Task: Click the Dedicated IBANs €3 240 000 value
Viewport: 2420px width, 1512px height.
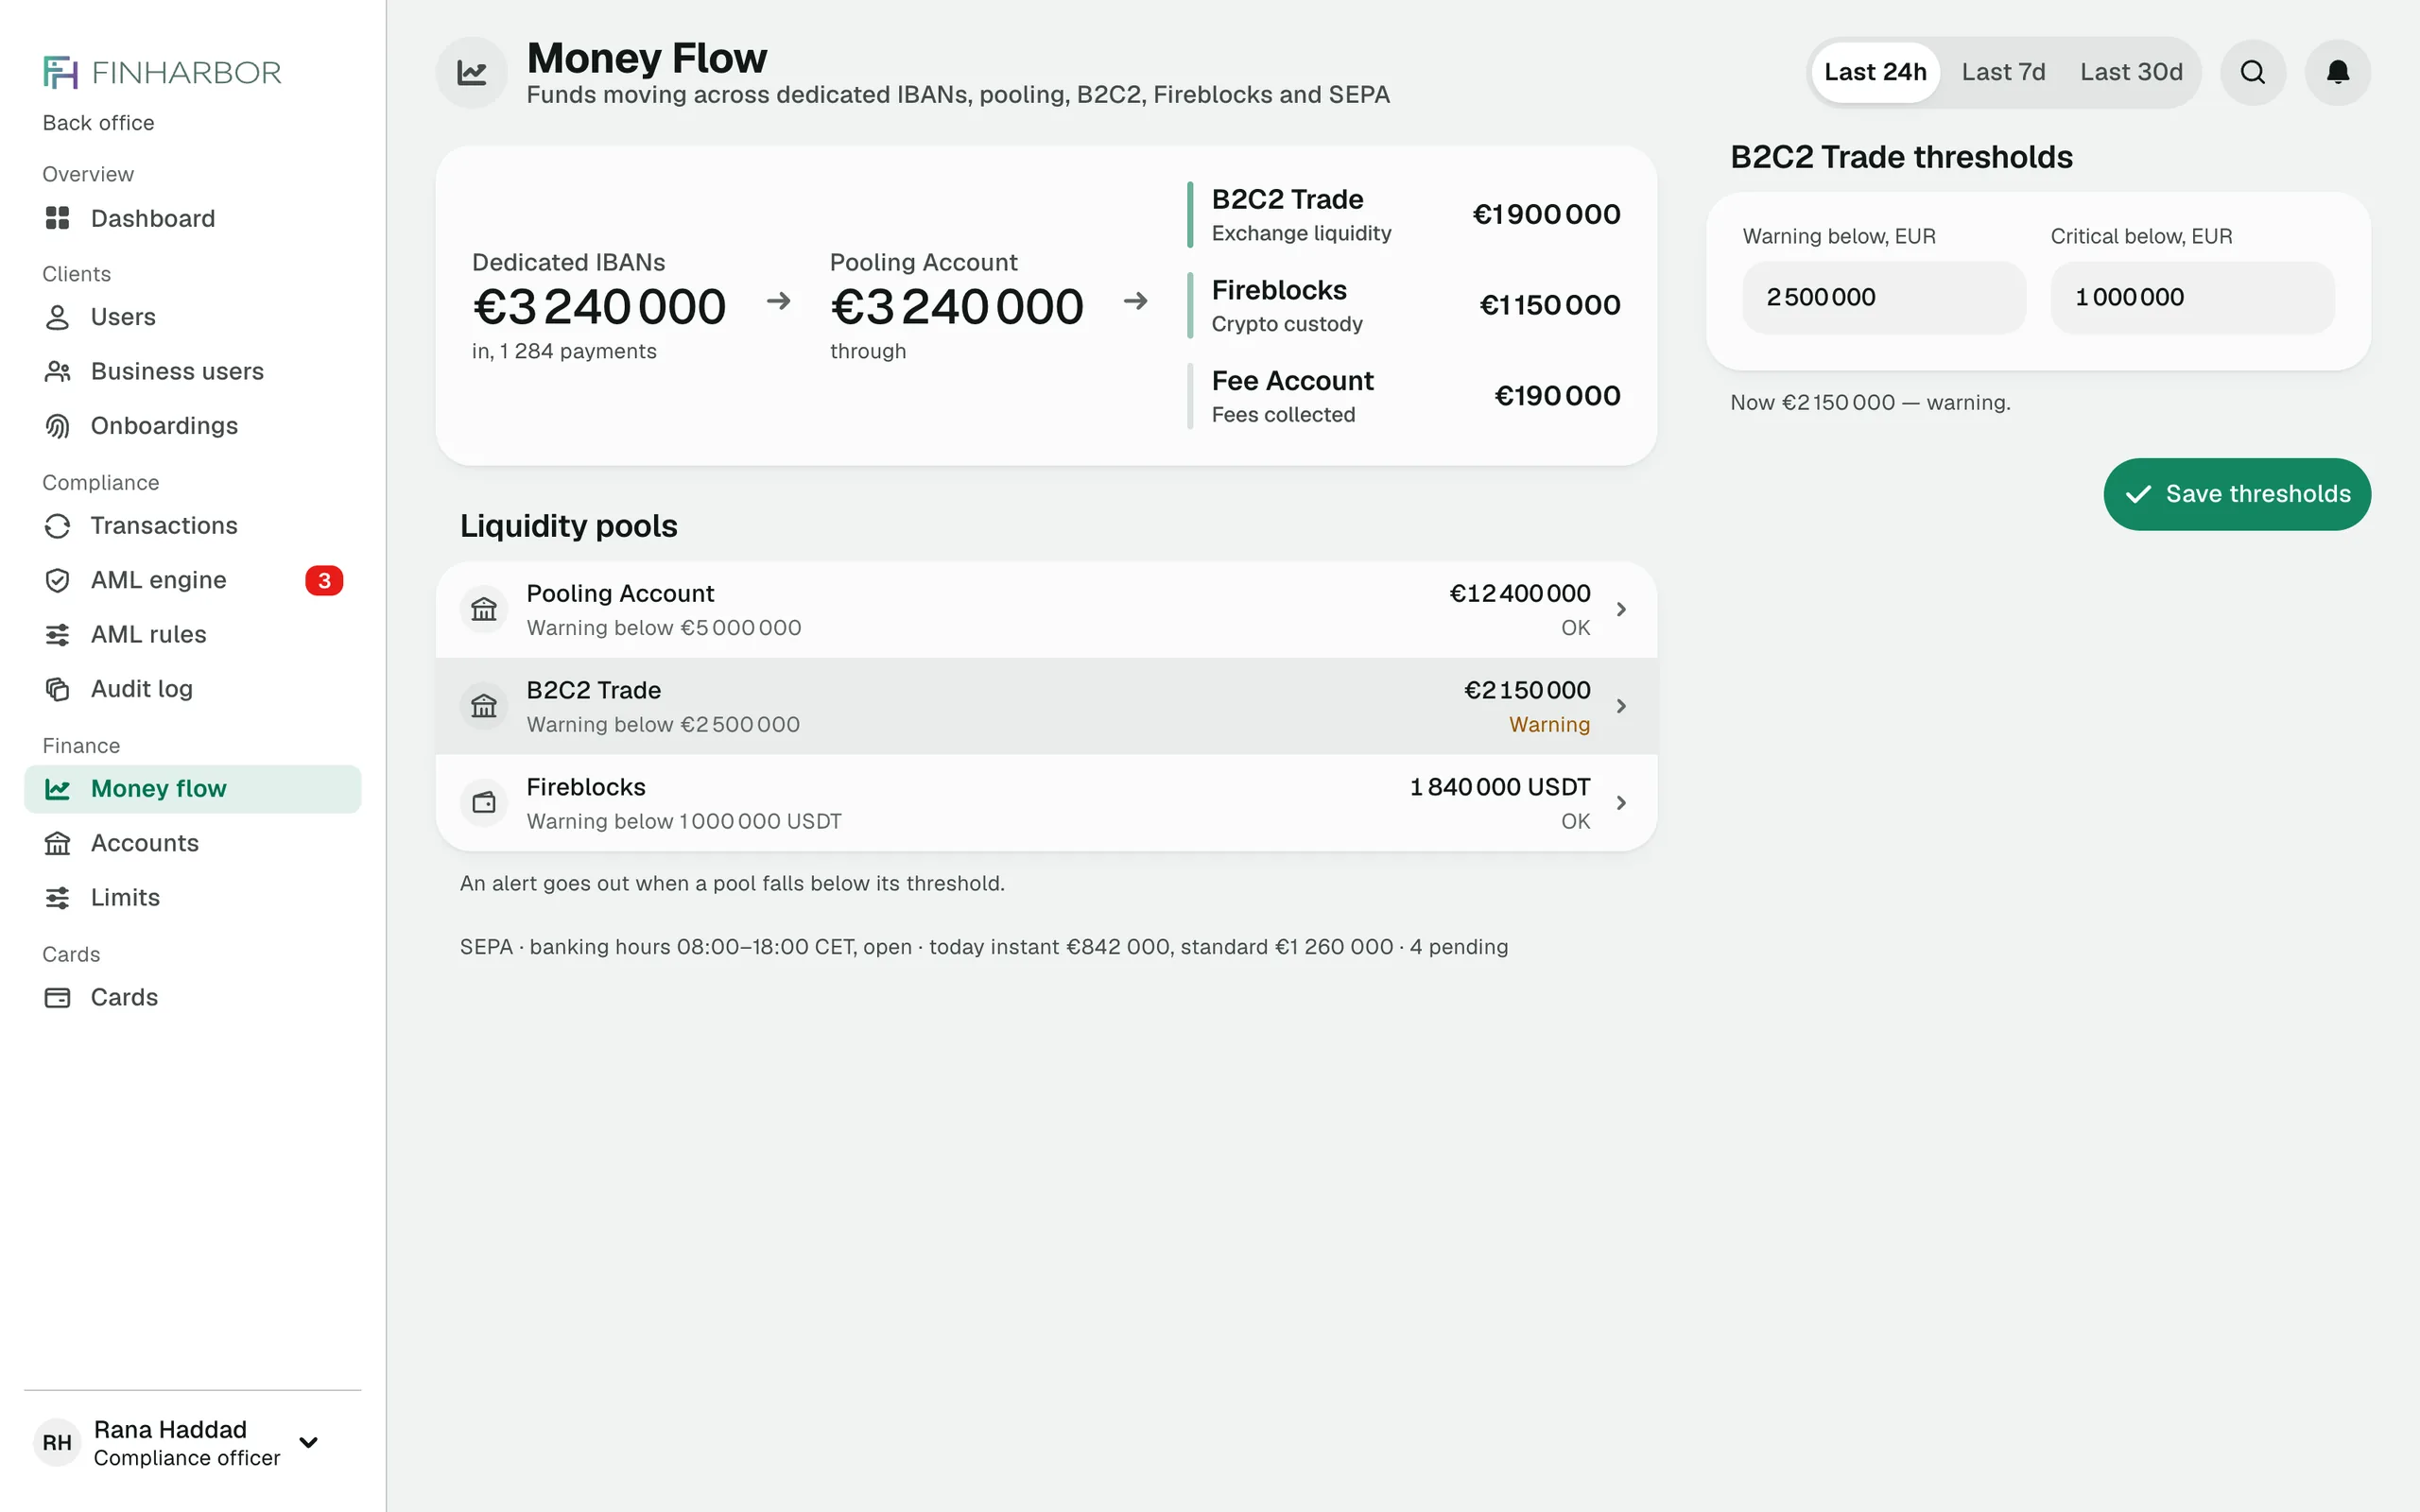Action: click(x=599, y=306)
